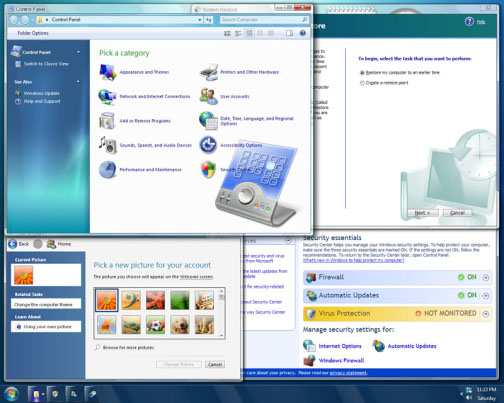504x403 pixels.
Task: Open Printers and Other Hardware icon
Action: [x=209, y=72]
